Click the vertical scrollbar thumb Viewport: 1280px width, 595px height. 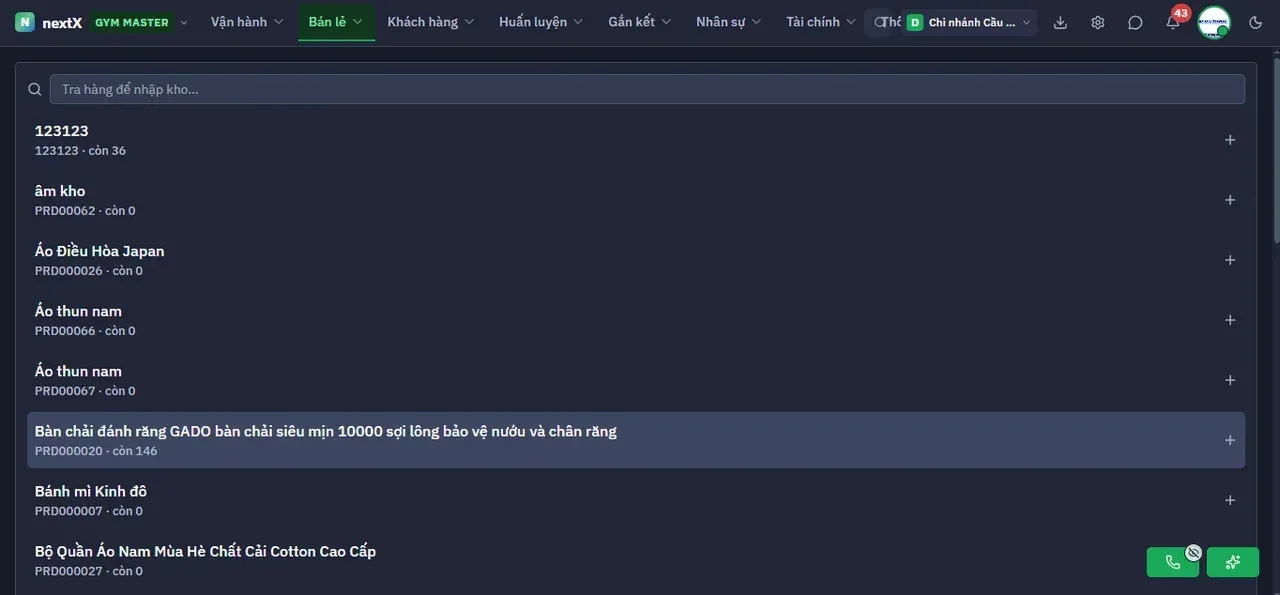pos(1275,150)
